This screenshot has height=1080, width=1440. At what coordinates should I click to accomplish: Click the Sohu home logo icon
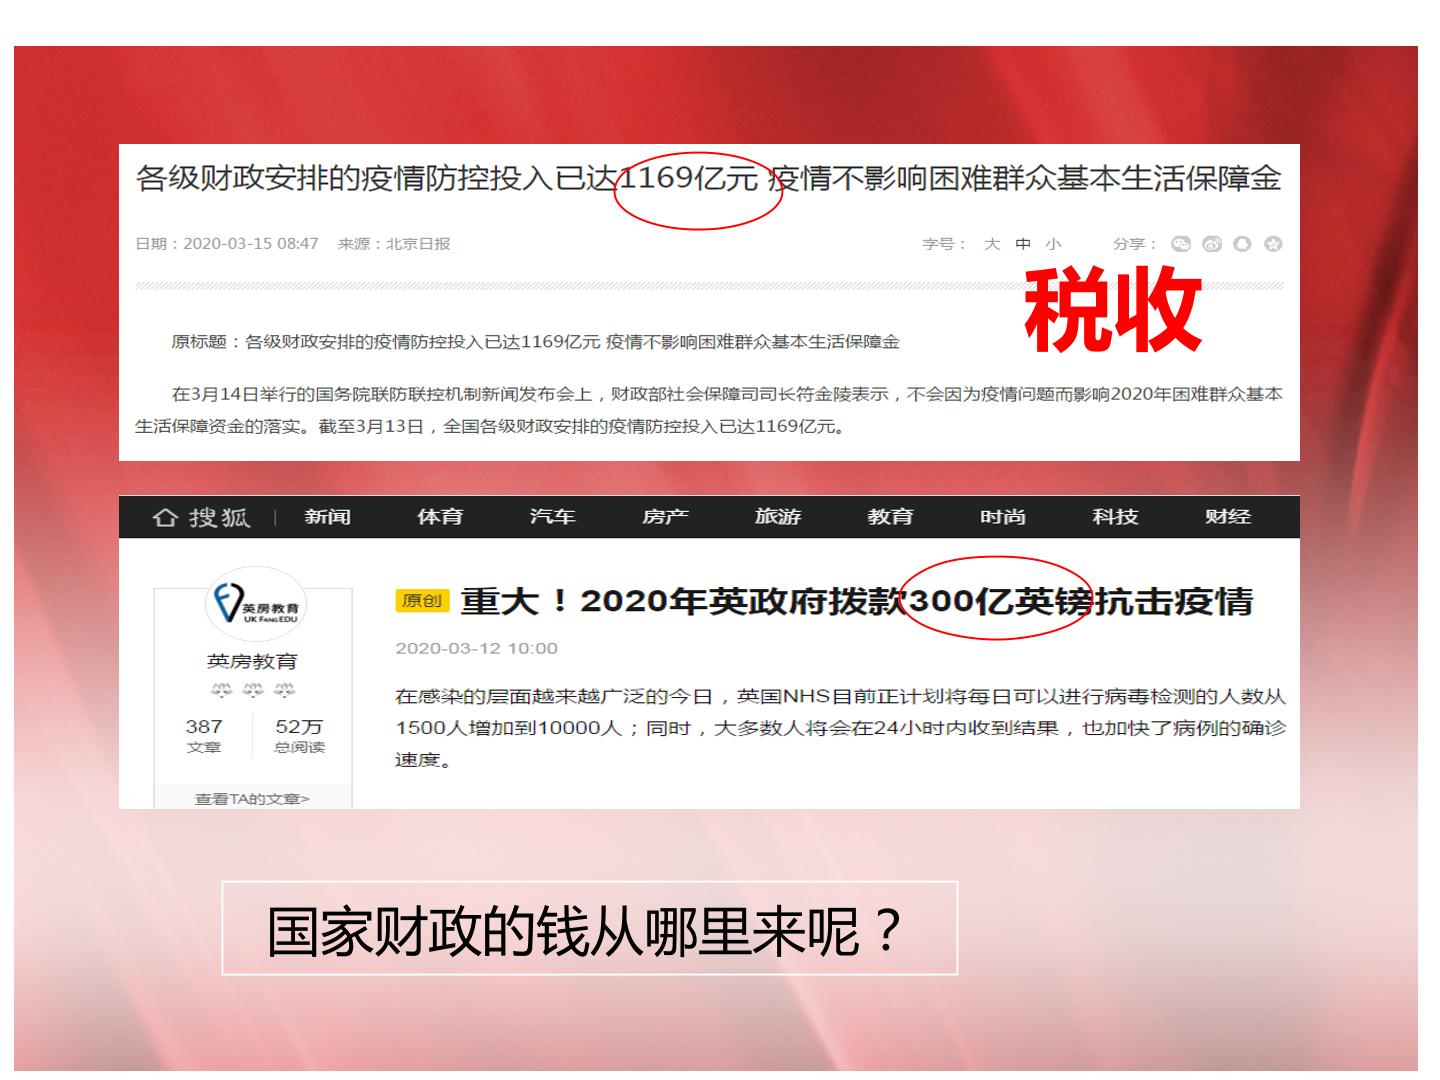[201, 517]
